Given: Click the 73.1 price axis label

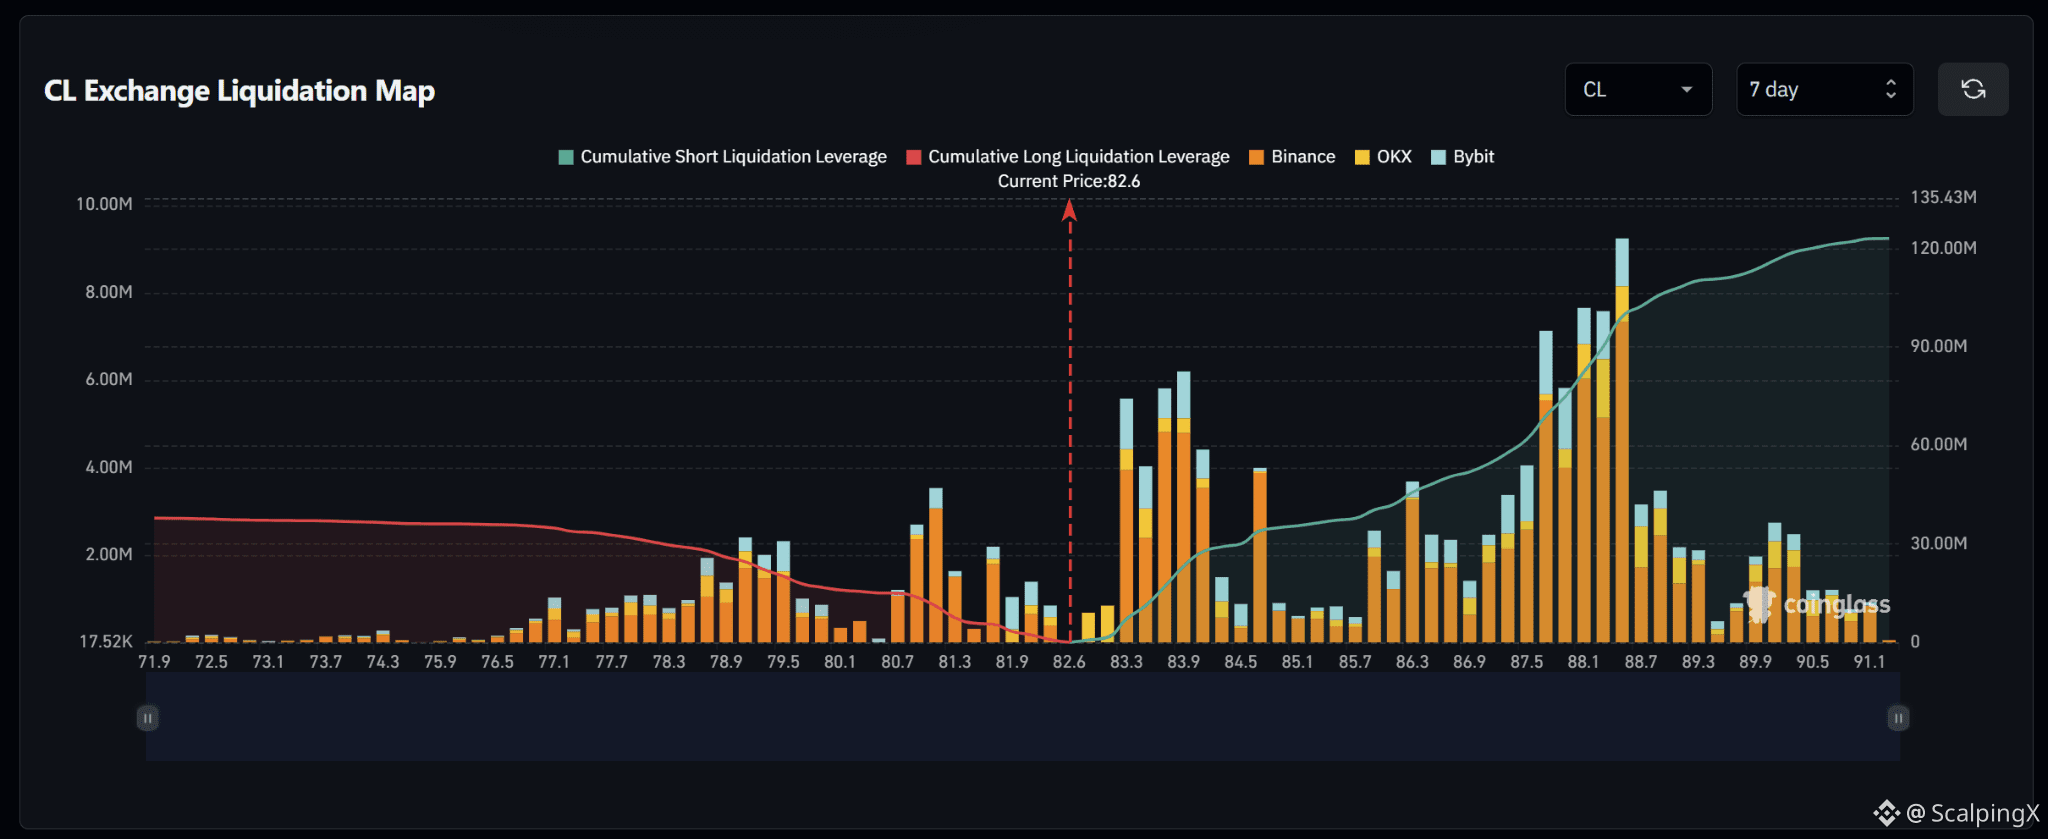Looking at the screenshot, I should click(x=268, y=662).
